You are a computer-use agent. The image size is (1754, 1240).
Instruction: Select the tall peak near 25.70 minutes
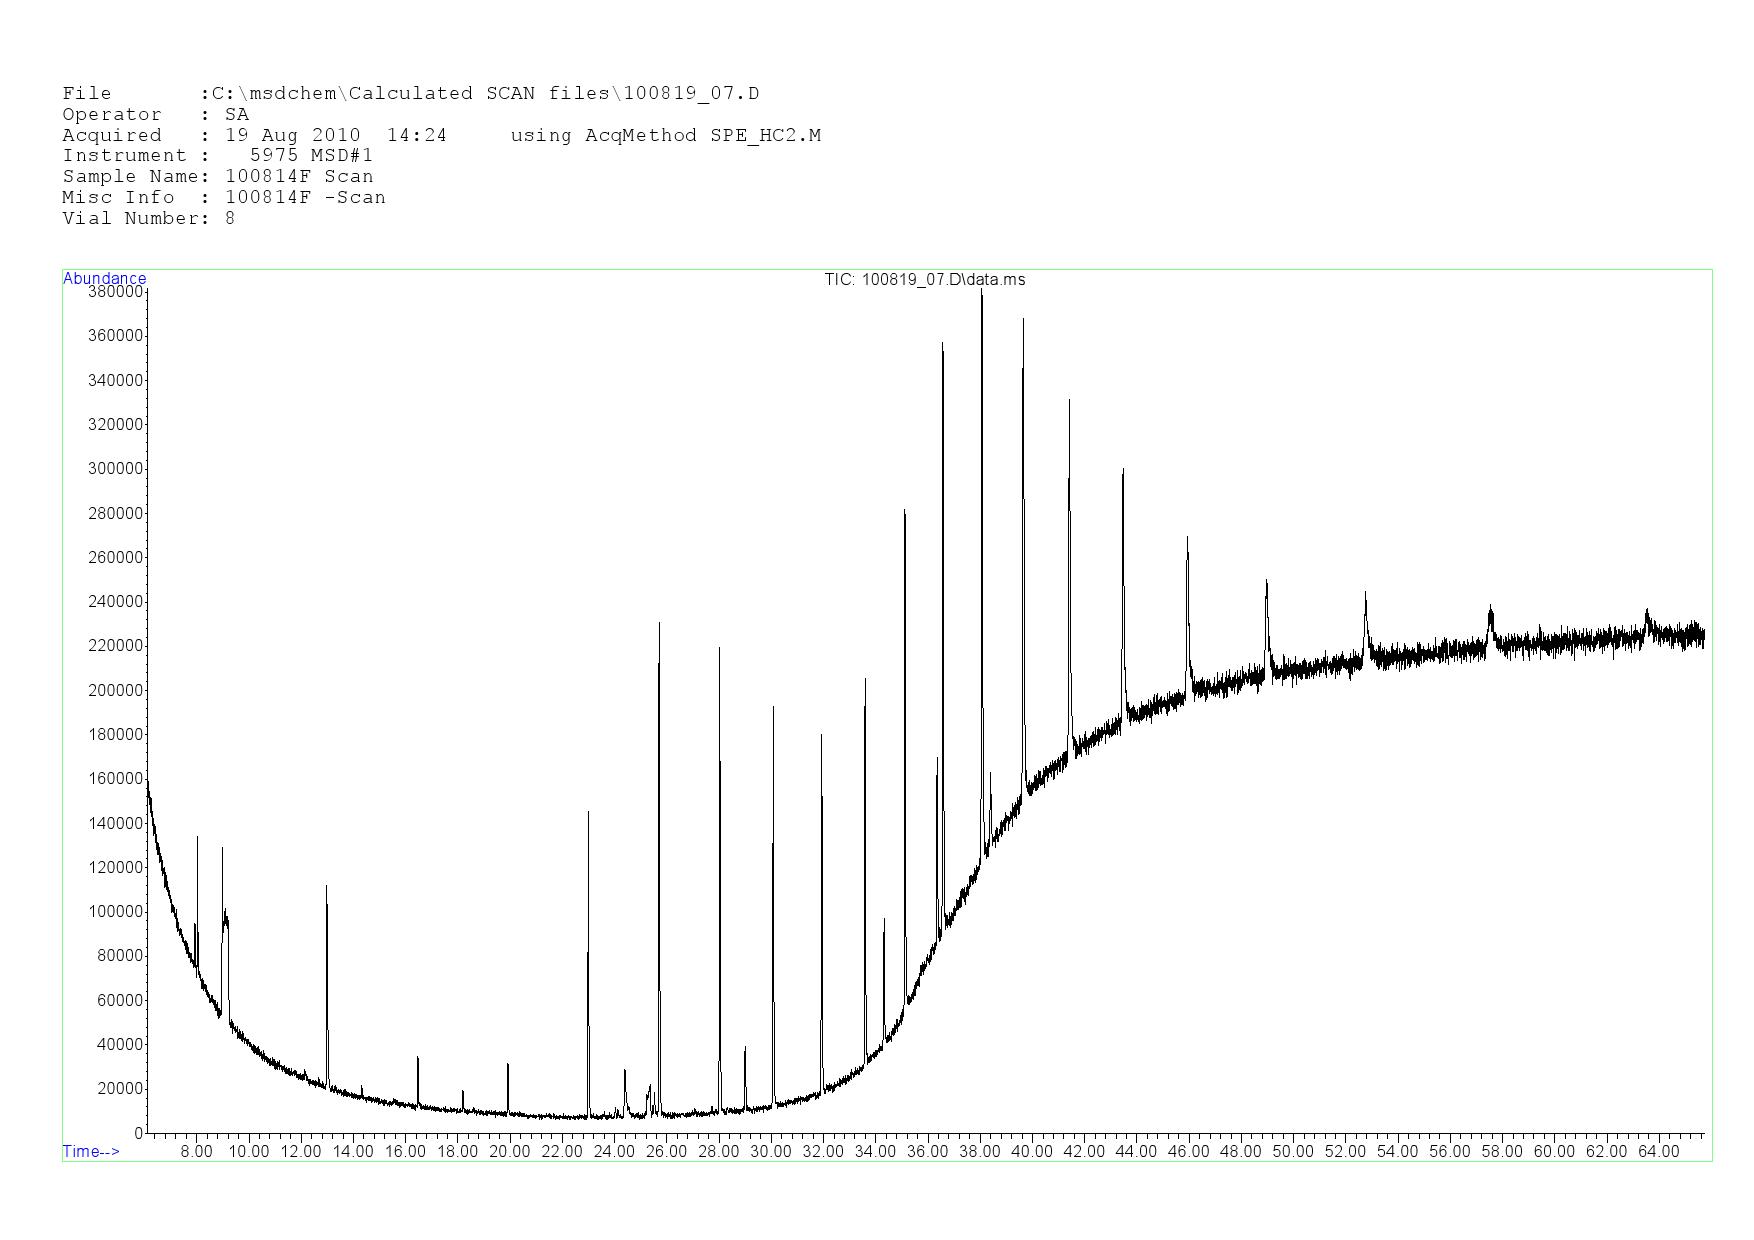659,625
